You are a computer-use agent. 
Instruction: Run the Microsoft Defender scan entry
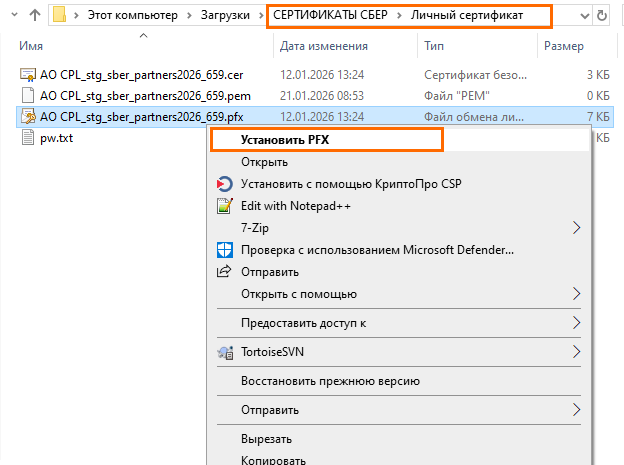click(x=377, y=250)
